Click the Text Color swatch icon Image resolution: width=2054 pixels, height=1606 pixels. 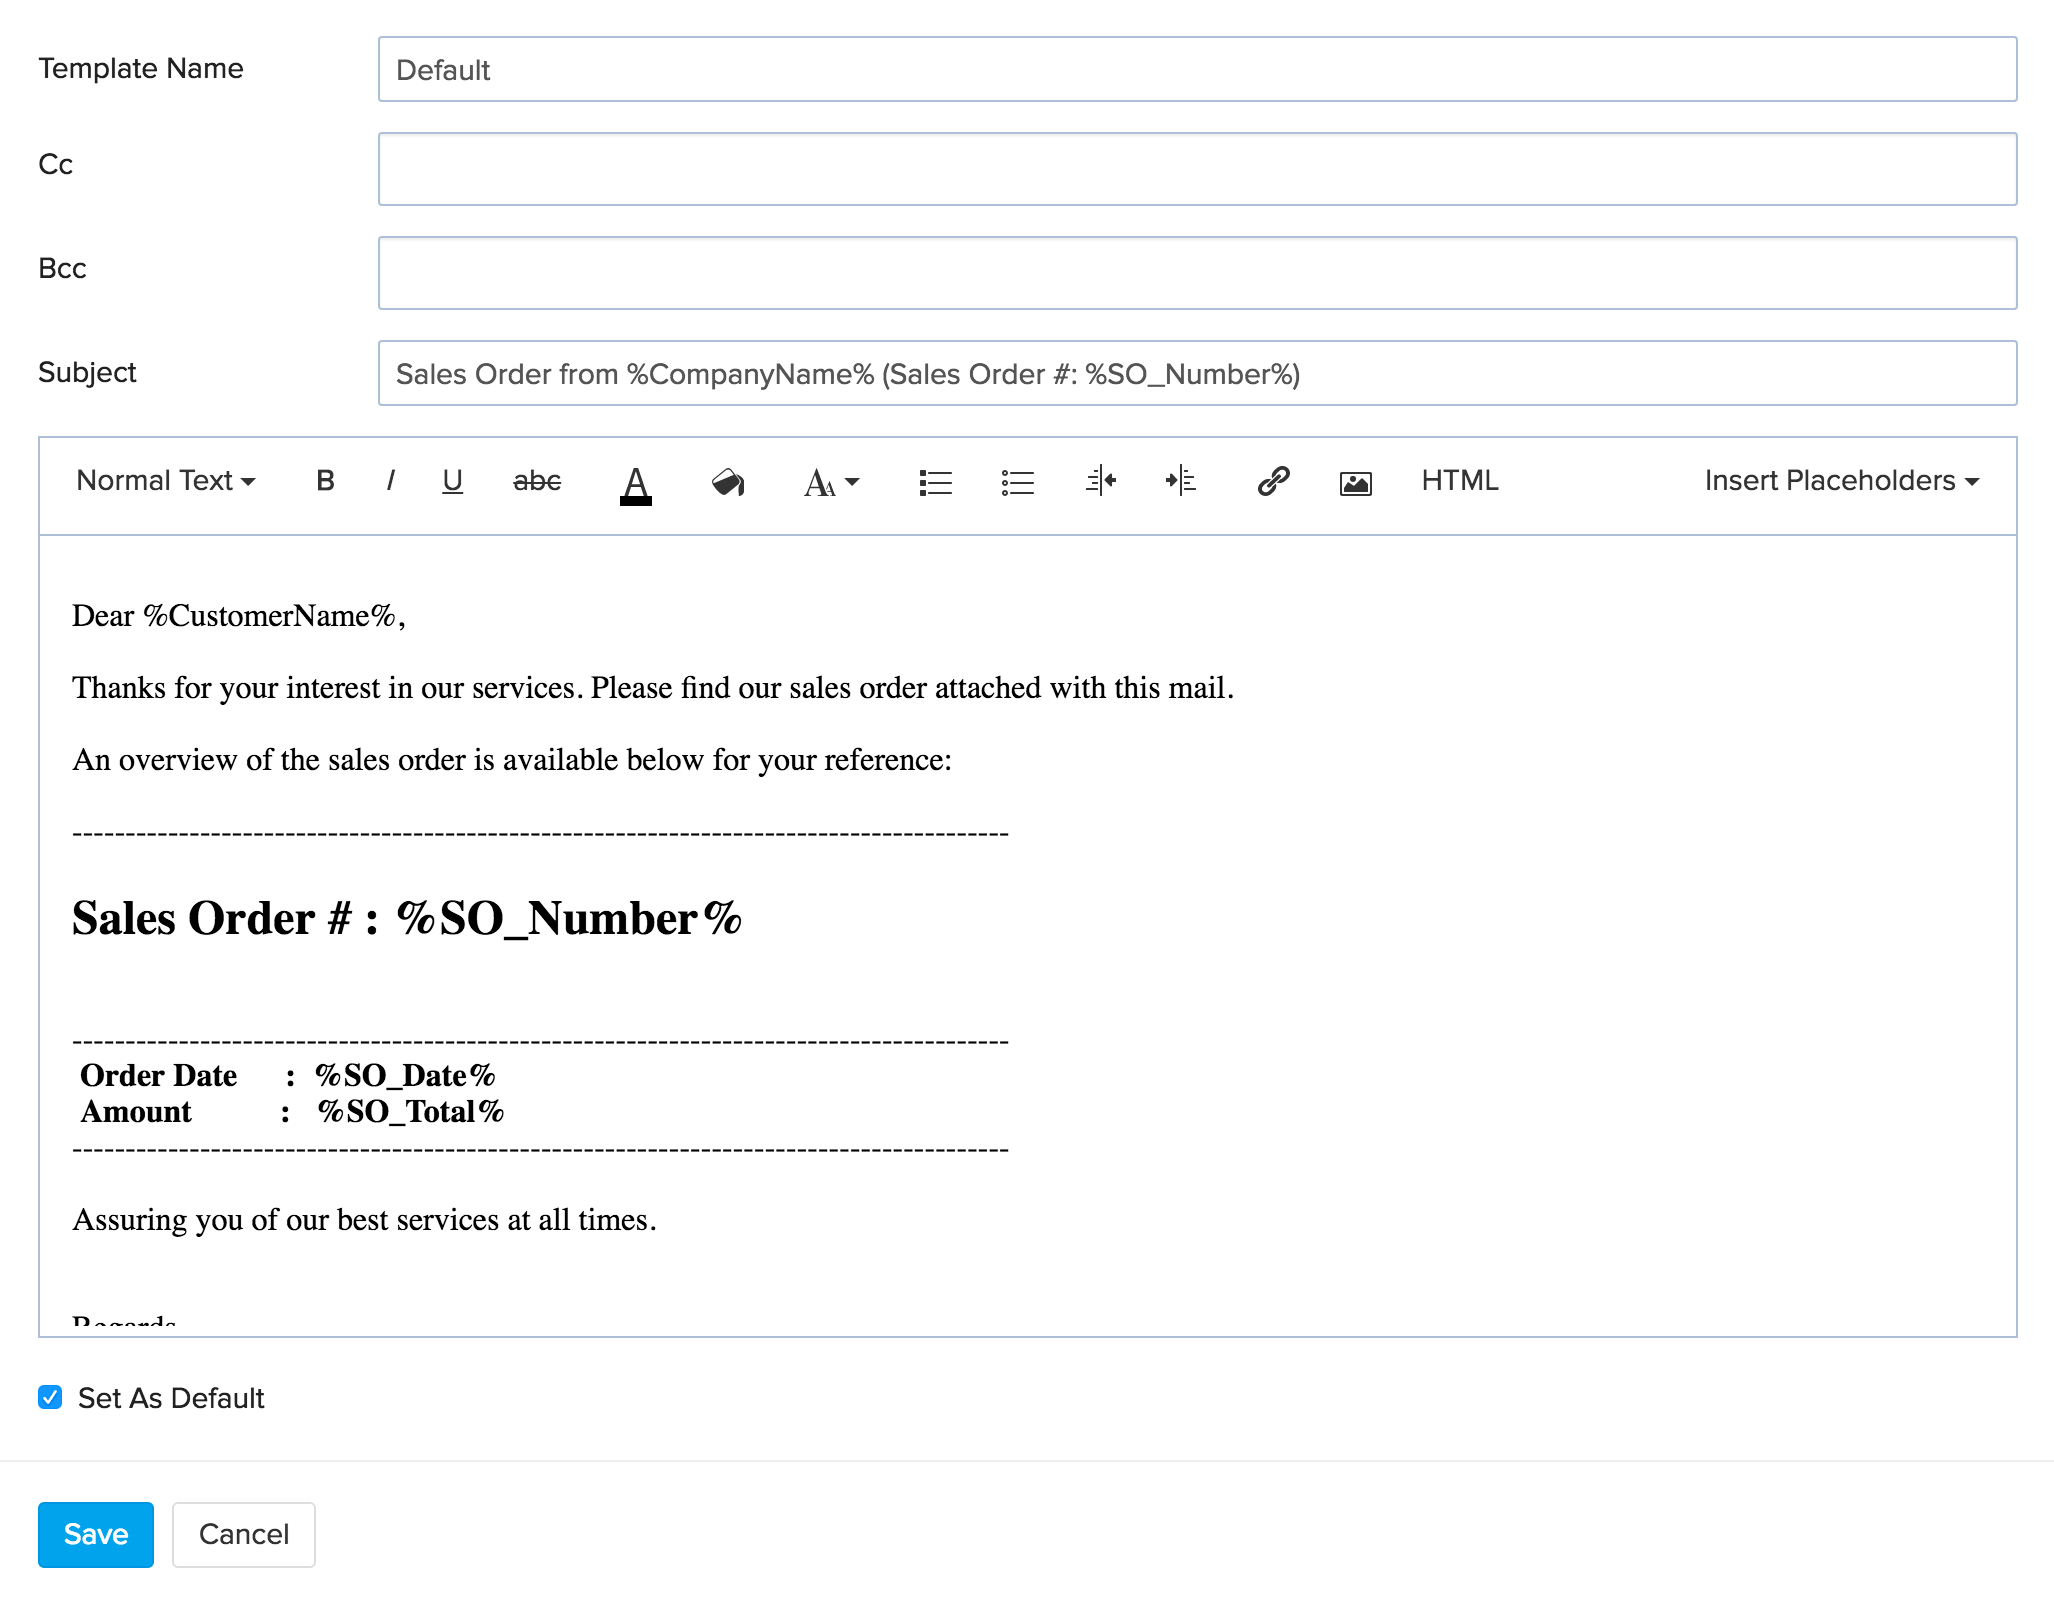pyautogui.click(x=635, y=482)
